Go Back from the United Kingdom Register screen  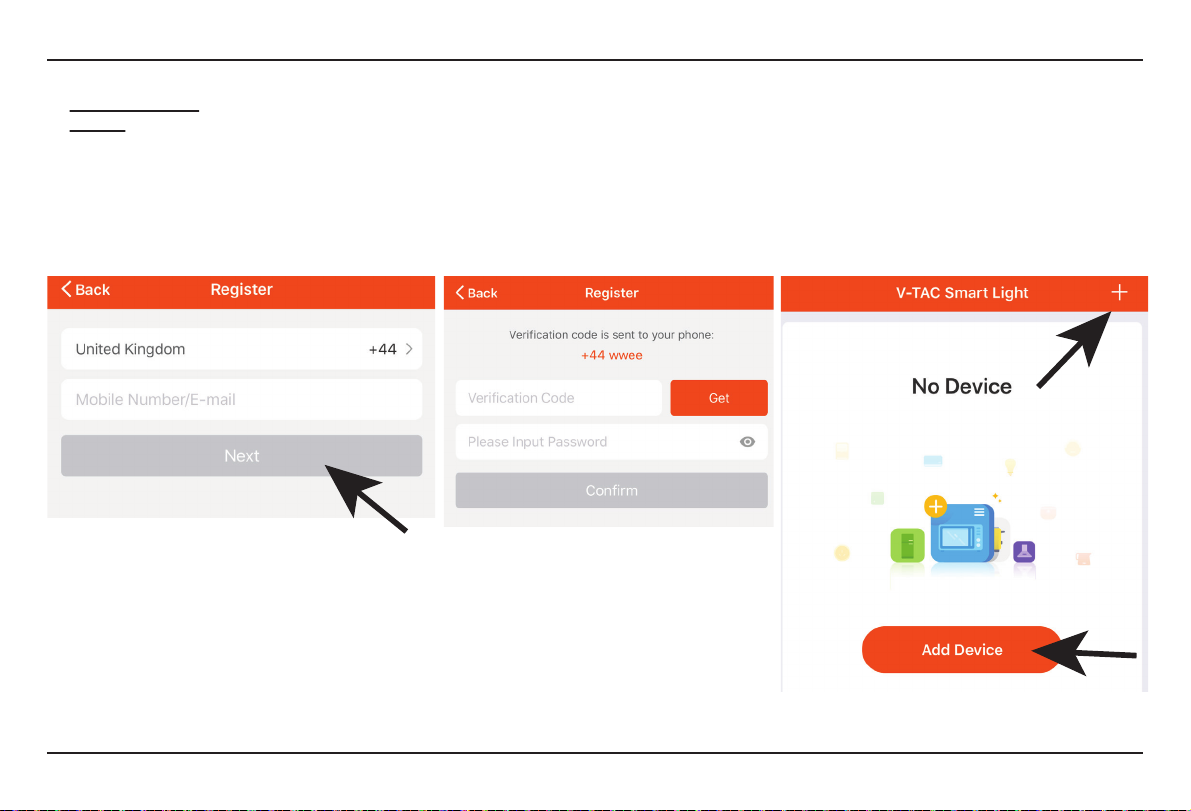tap(86, 289)
